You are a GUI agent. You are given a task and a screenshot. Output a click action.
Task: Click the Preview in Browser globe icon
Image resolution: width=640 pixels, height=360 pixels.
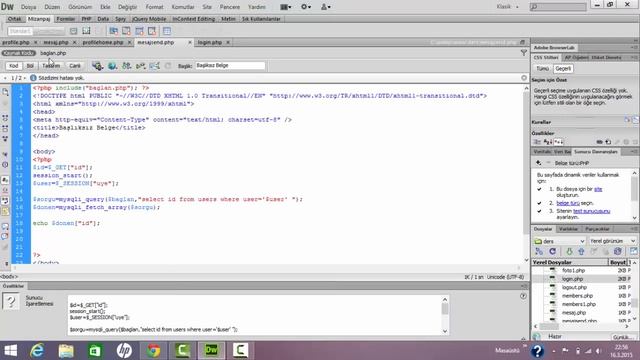112,66
